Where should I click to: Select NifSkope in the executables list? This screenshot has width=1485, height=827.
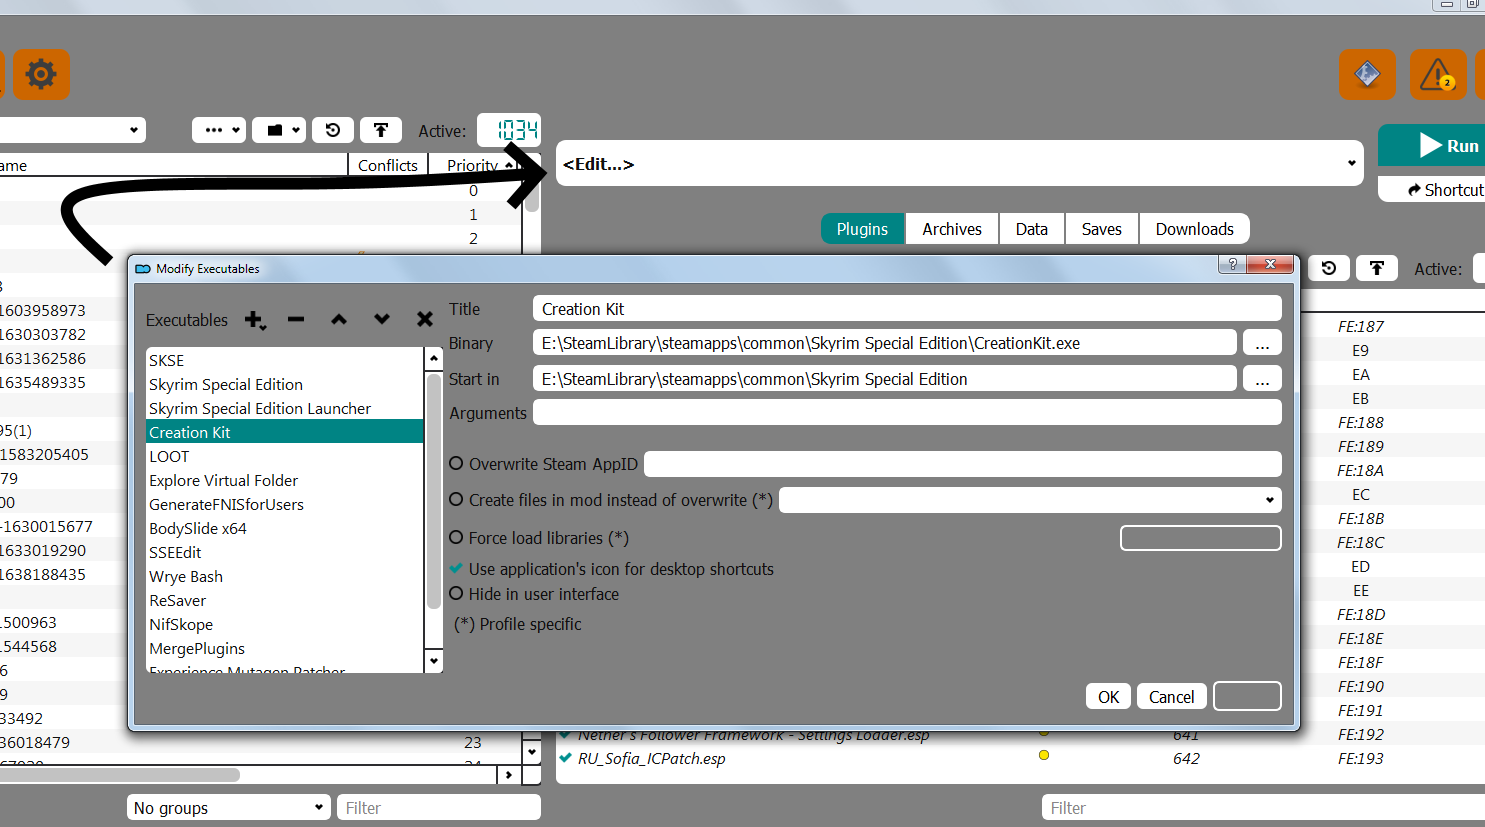285,624
